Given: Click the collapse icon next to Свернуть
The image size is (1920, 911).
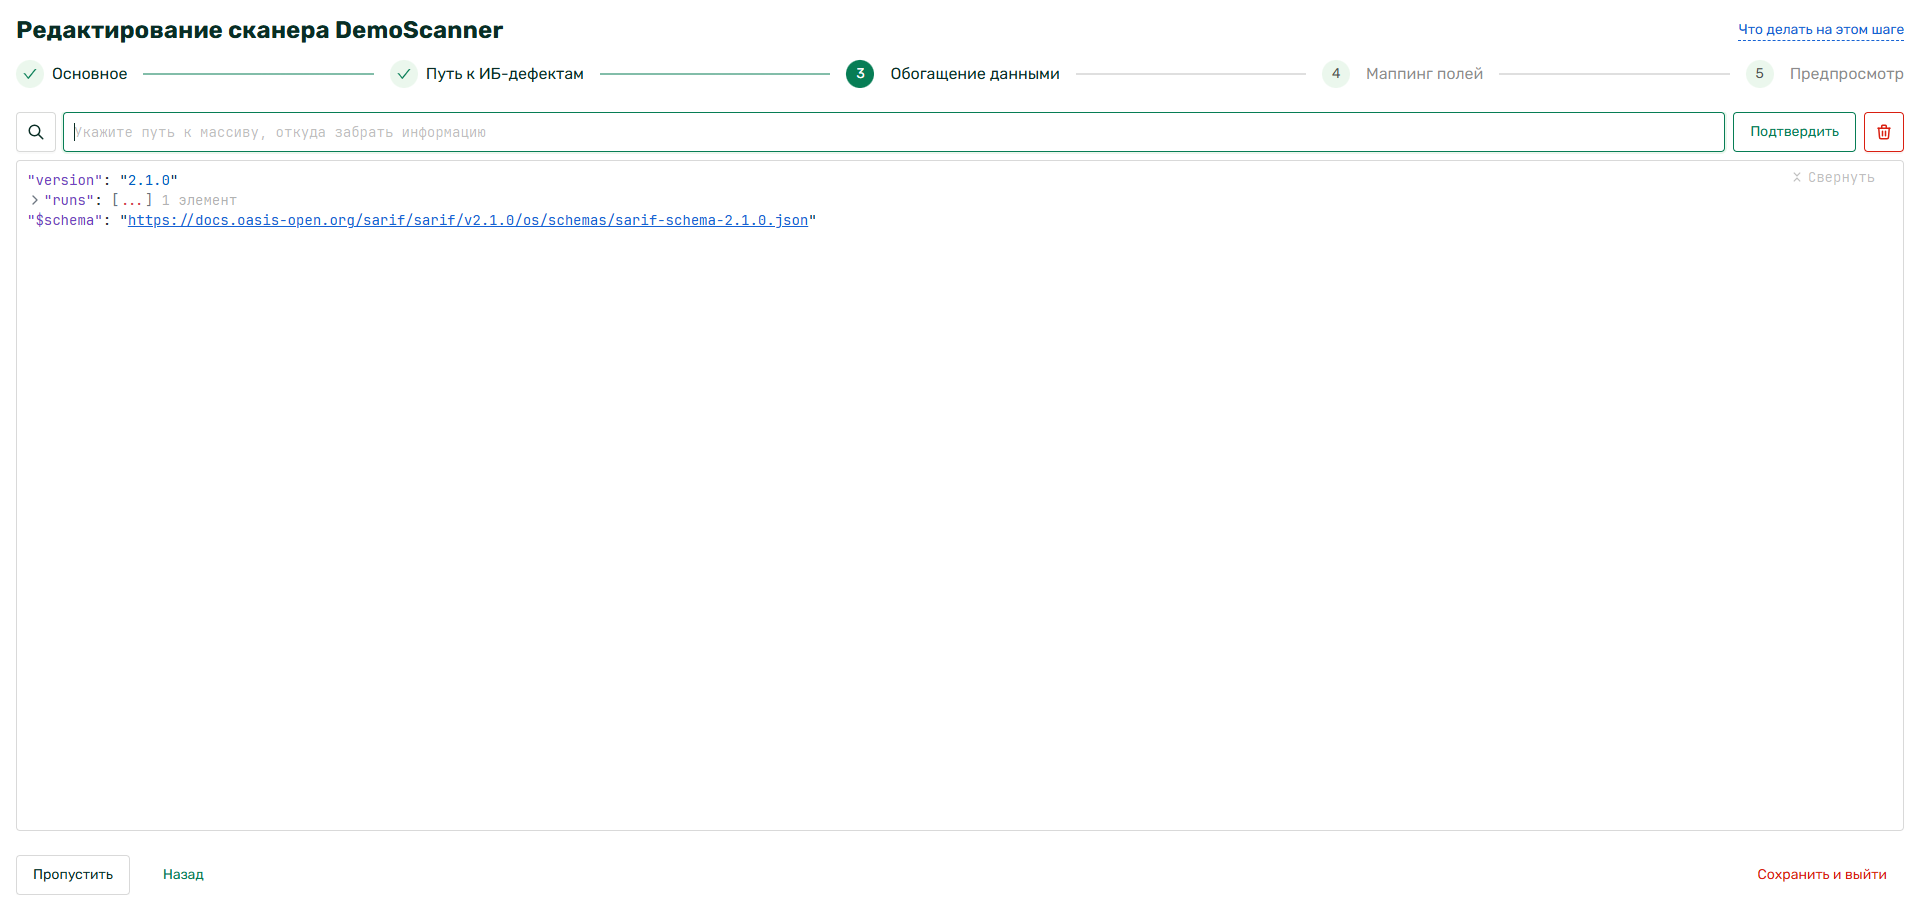Looking at the screenshot, I should (1796, 178).
